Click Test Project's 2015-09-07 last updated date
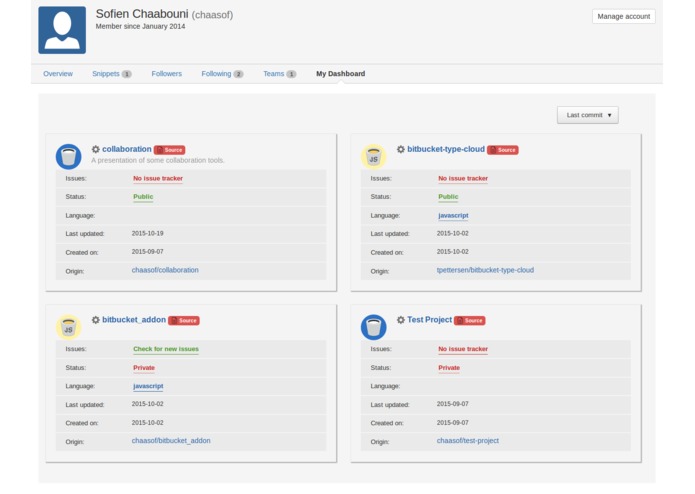The width and height of the screenshot is (695, 494). 453,404
